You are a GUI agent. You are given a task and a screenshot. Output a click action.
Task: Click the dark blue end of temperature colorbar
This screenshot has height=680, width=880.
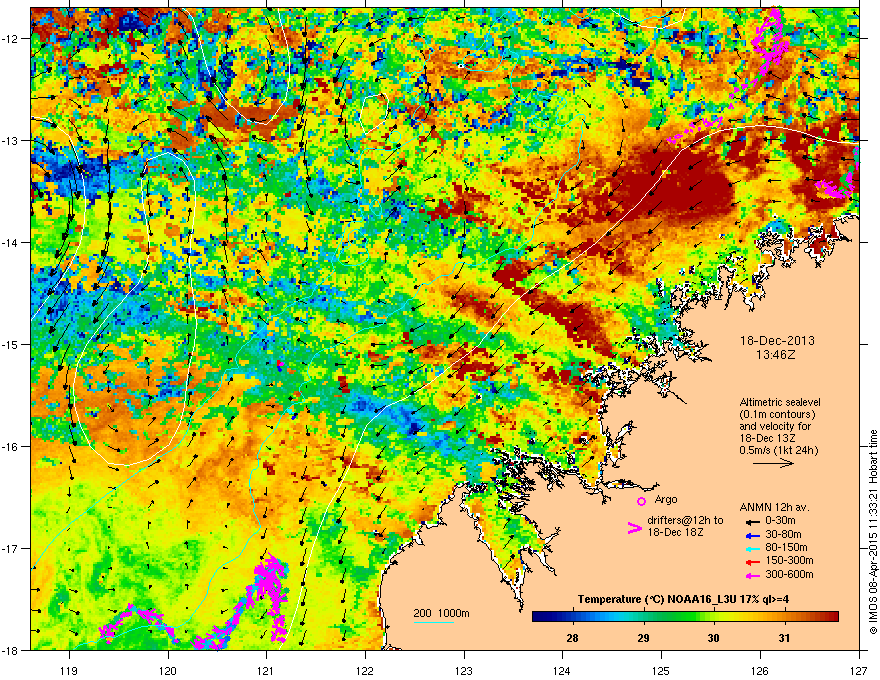[538, 617]
